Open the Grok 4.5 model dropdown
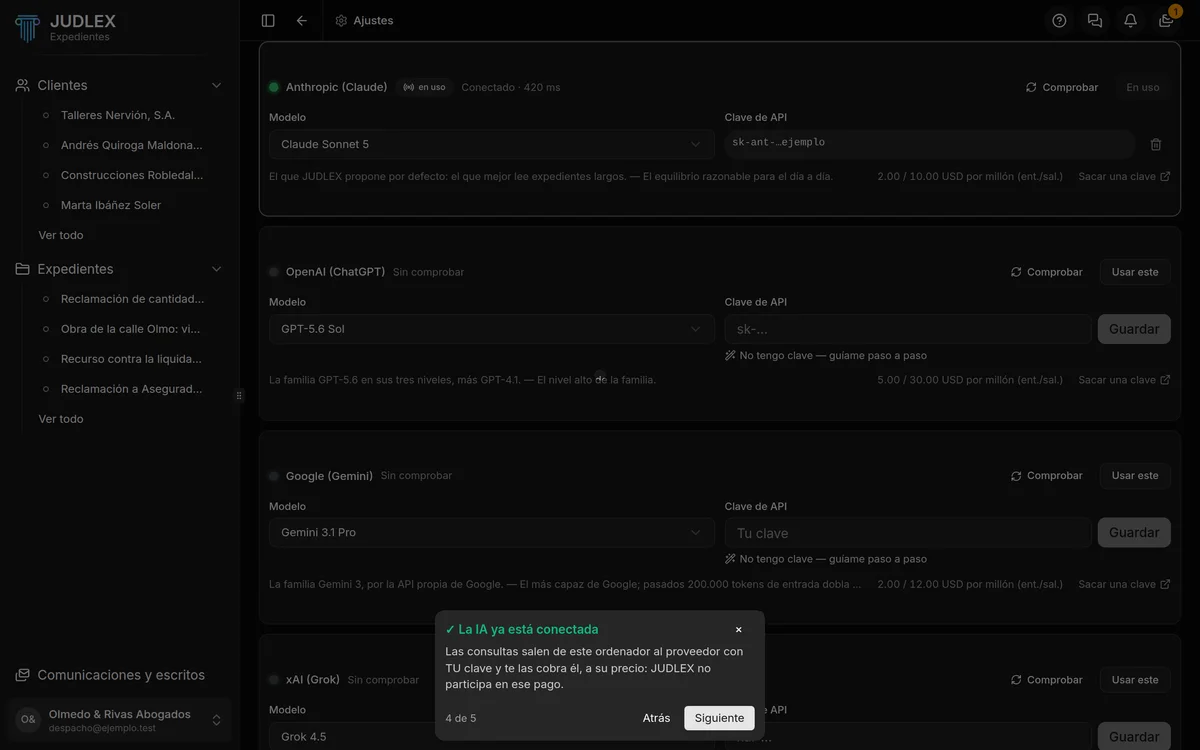1200x750 pixels. pyautogui.click(x=492, y=737)
